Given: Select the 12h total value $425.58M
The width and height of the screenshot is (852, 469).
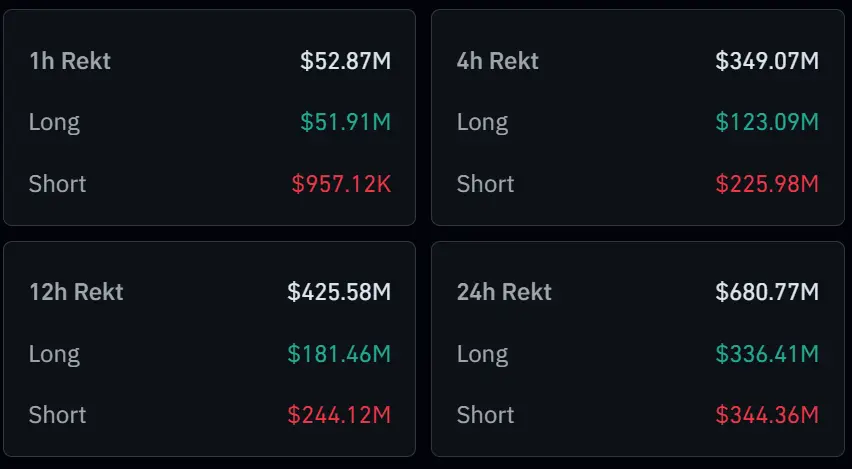Looking at the screenshot, I should point(339,292).
